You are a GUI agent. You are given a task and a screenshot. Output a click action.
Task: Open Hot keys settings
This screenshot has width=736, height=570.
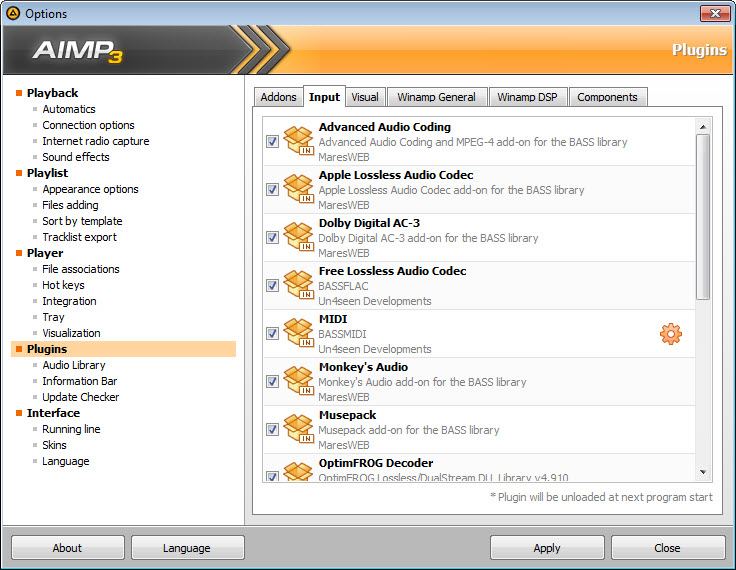[63, 285]
